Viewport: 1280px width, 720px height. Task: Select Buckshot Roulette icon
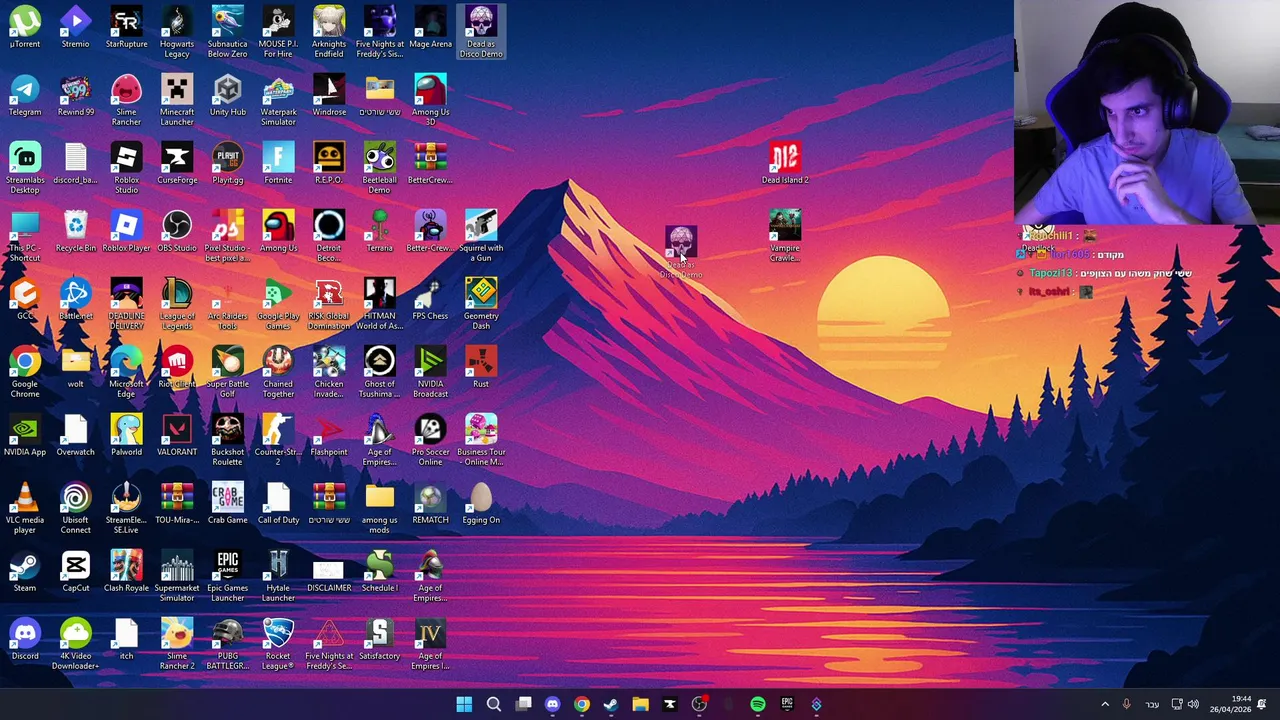coord(227,440)
